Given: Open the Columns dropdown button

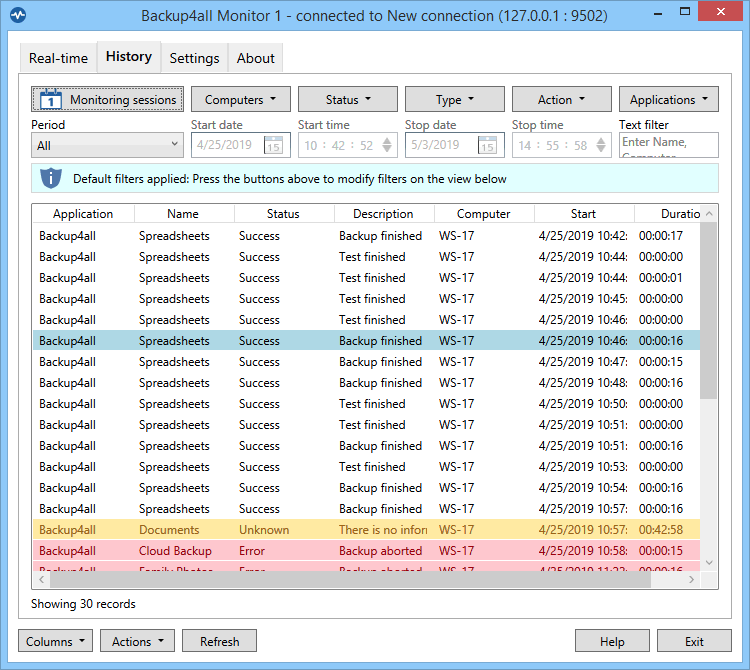Looking at the screenshot, I should click(x=56, y=641).
